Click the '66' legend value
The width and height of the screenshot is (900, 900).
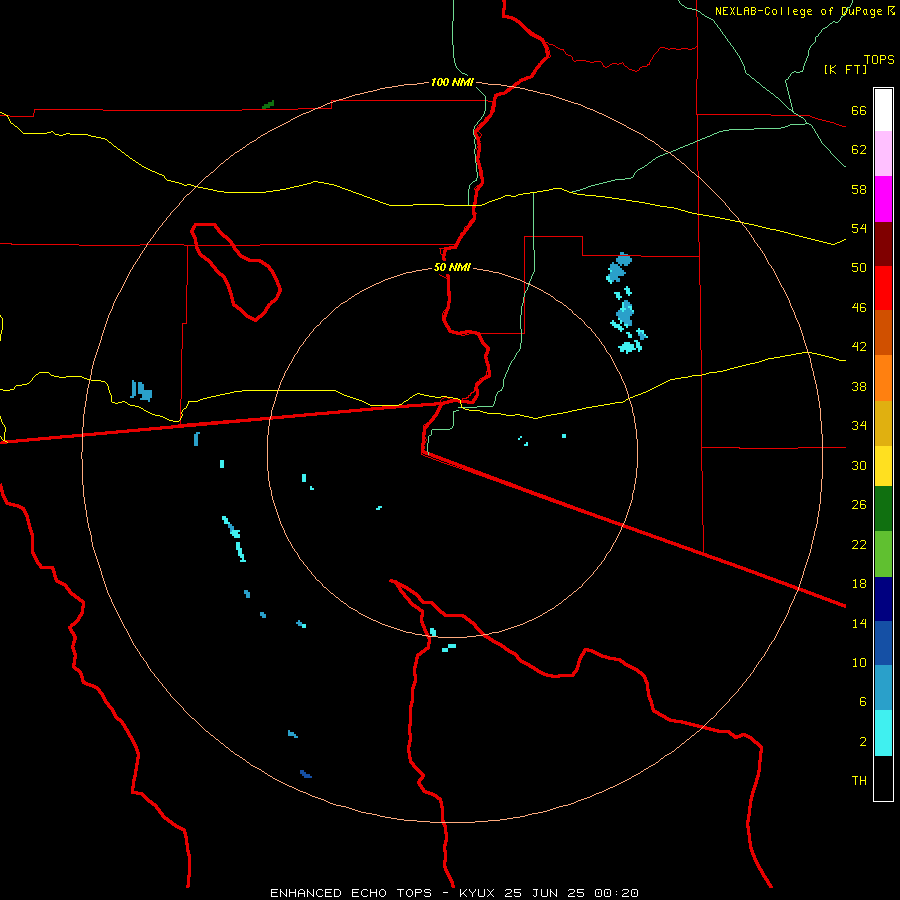(x=859, y=111)
